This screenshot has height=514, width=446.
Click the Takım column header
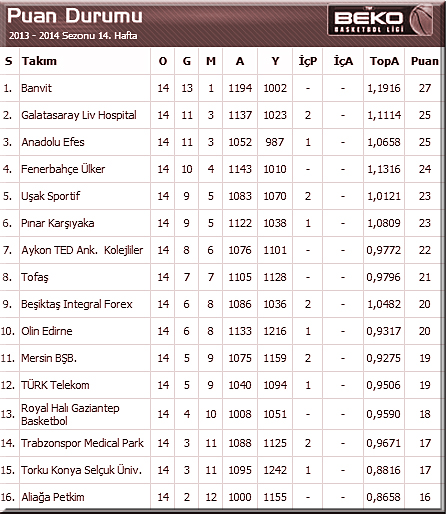pos(39,61)
